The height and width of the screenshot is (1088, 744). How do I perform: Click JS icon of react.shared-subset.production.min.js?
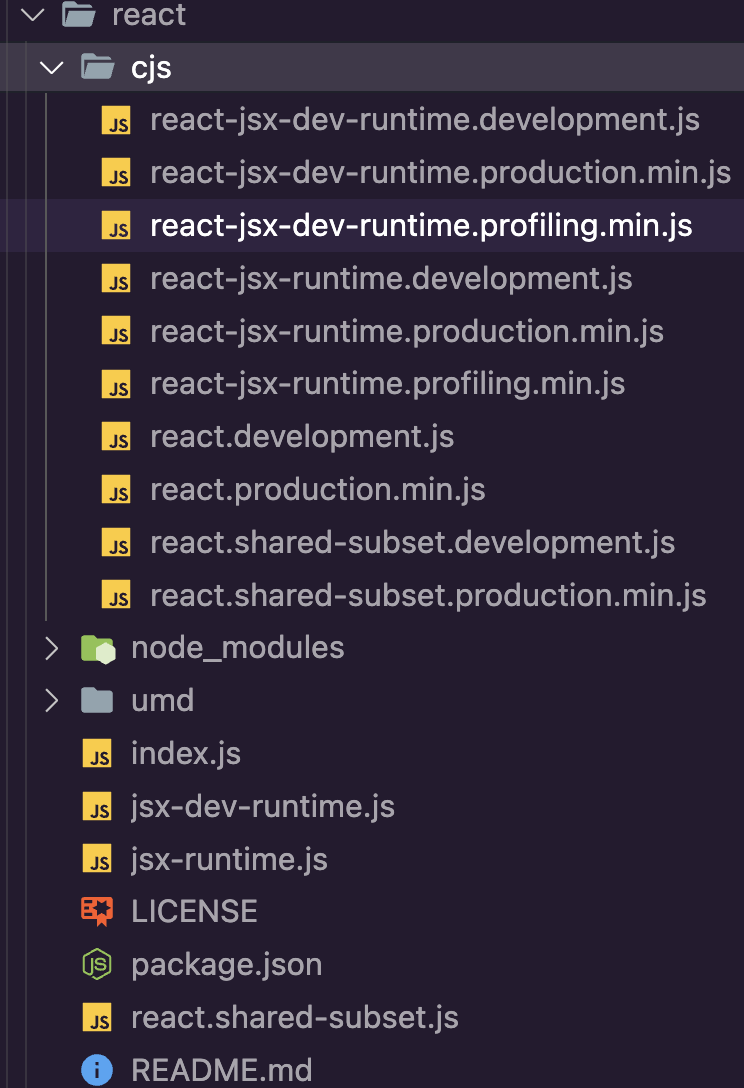(x=116, y=595)
